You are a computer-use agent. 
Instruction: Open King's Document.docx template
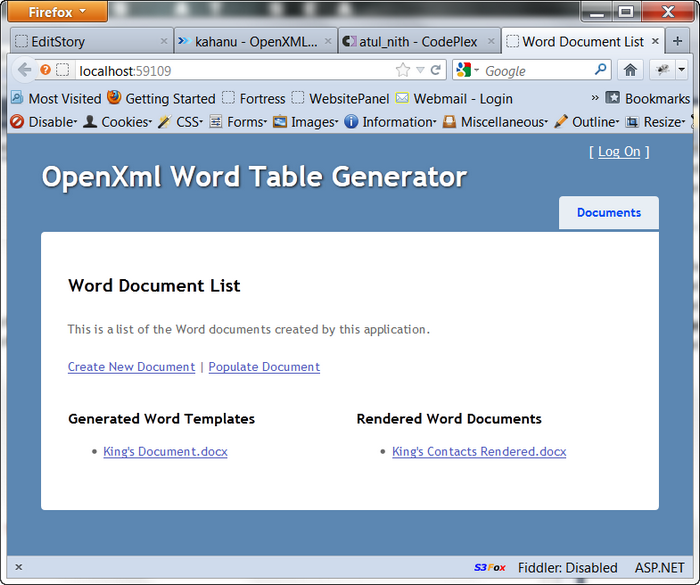click(x=165, y=451)
